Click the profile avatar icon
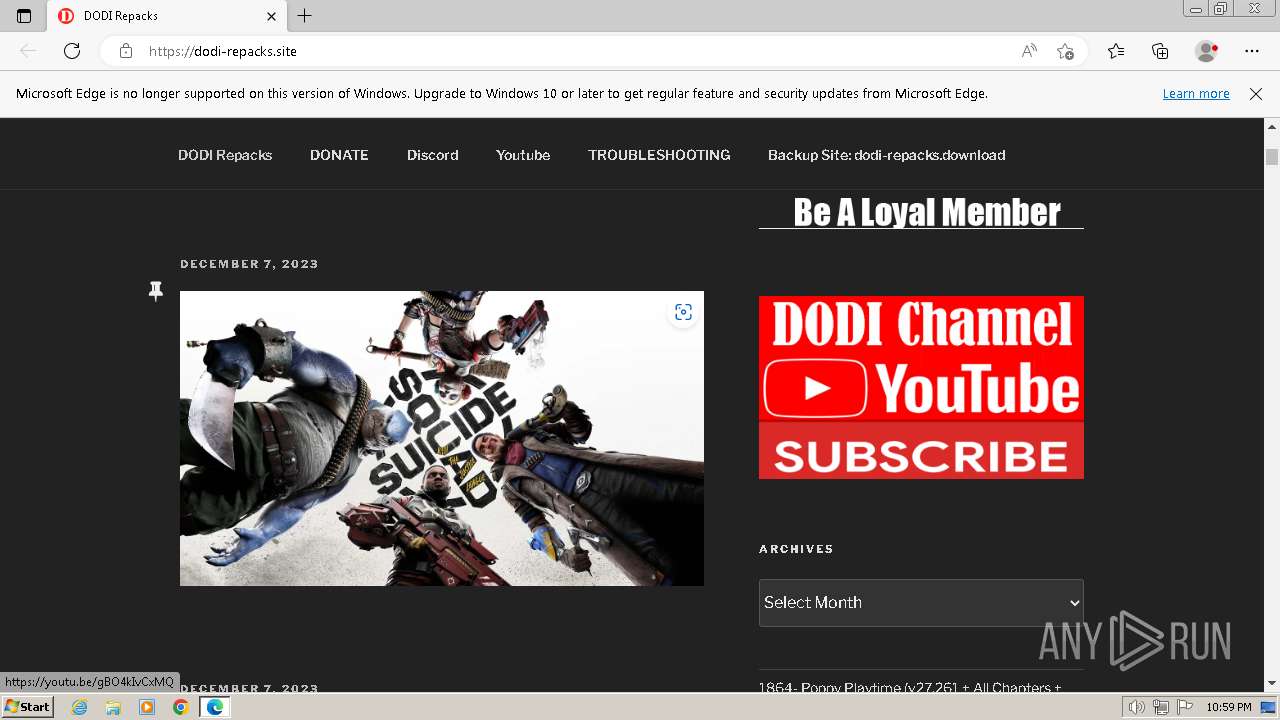The height and width of the screenshot is (720, 1280). (1206, 51)
